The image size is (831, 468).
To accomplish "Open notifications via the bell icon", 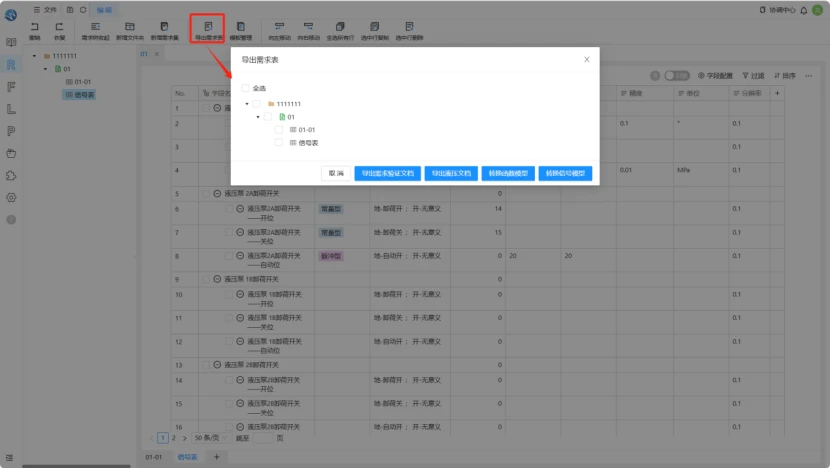I will pos(803,10).
